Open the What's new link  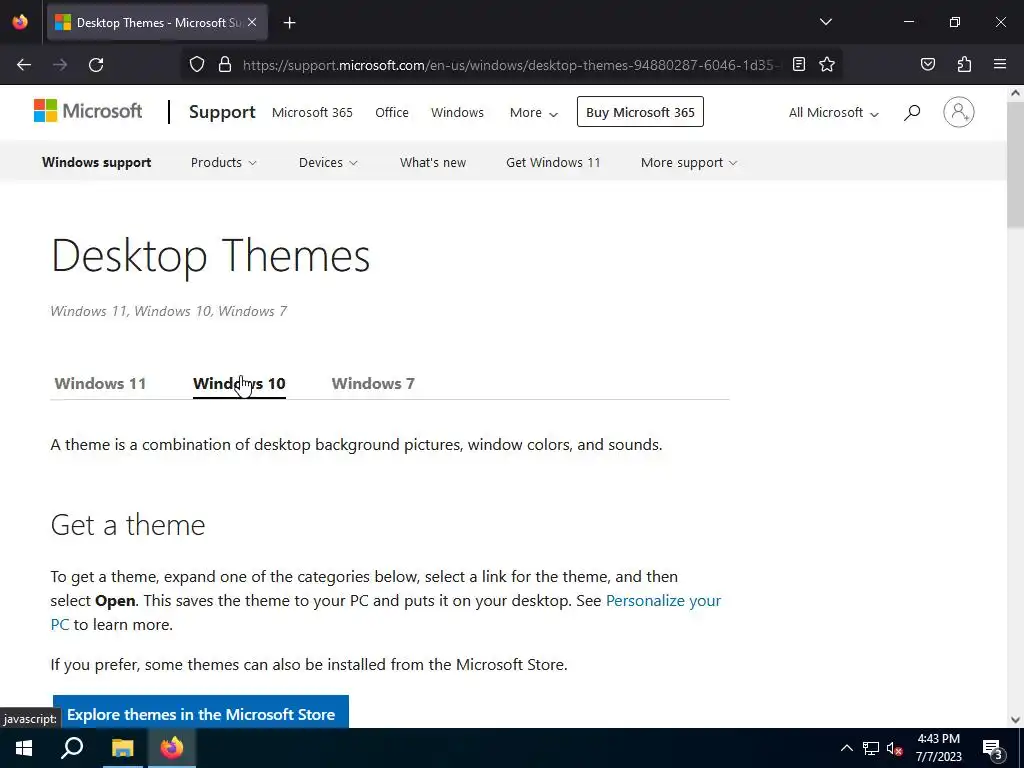(x=433, y=163)
